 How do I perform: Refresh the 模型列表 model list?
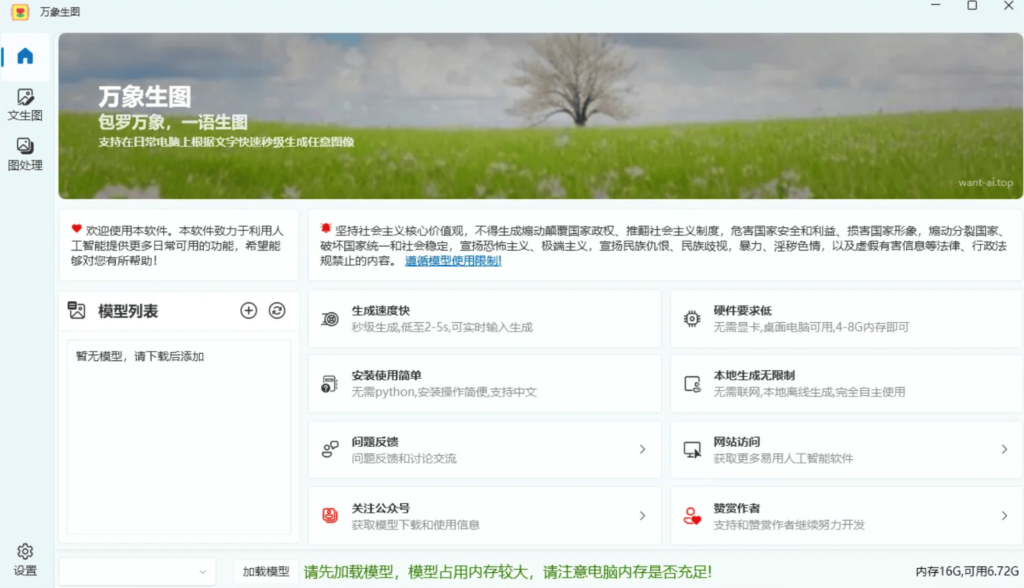[x=277, y=311]
